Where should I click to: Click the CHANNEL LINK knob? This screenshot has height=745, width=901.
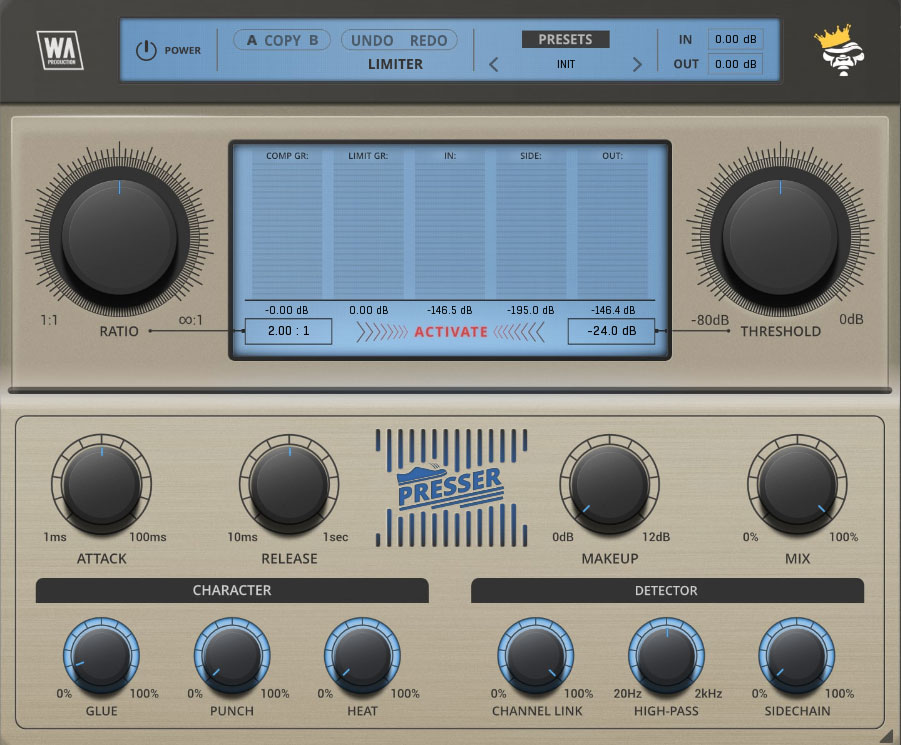tap(536, 655)
